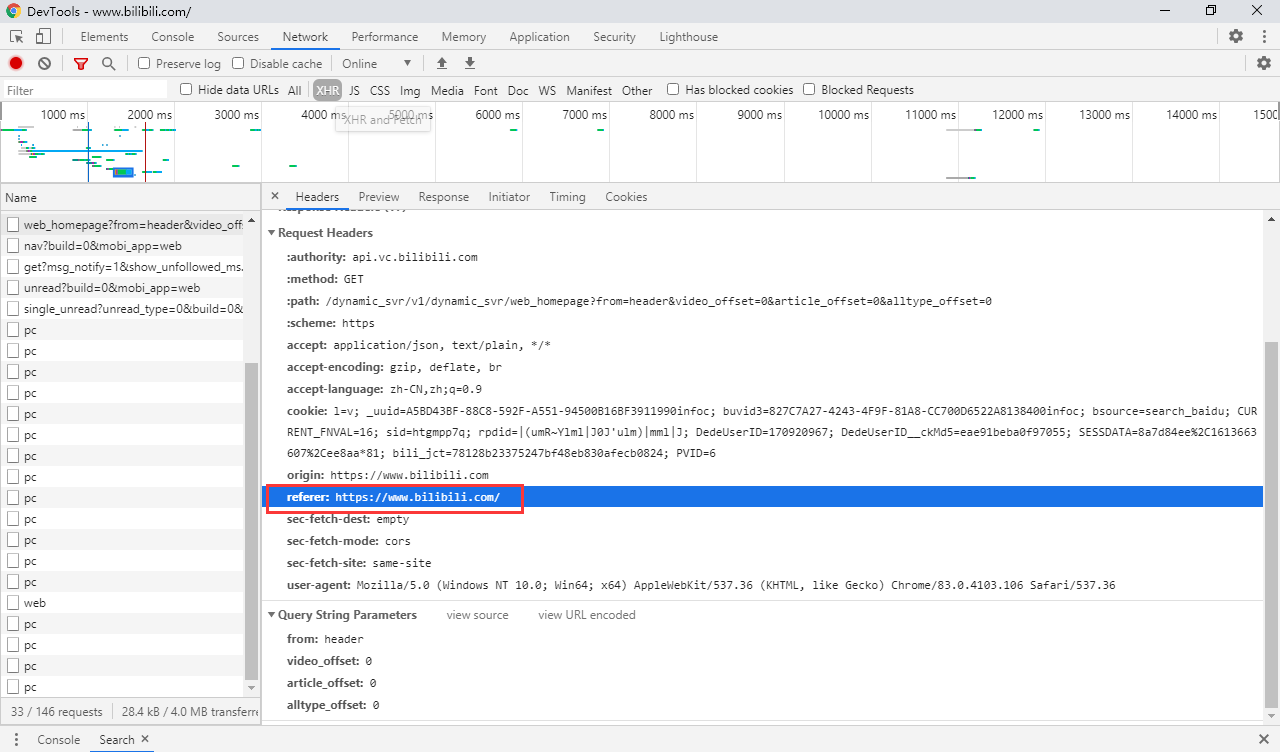Viewport: 1280px width, 752px height.
Task: Clear the network log
Action: pyautogui.click(x=44, y=63)
